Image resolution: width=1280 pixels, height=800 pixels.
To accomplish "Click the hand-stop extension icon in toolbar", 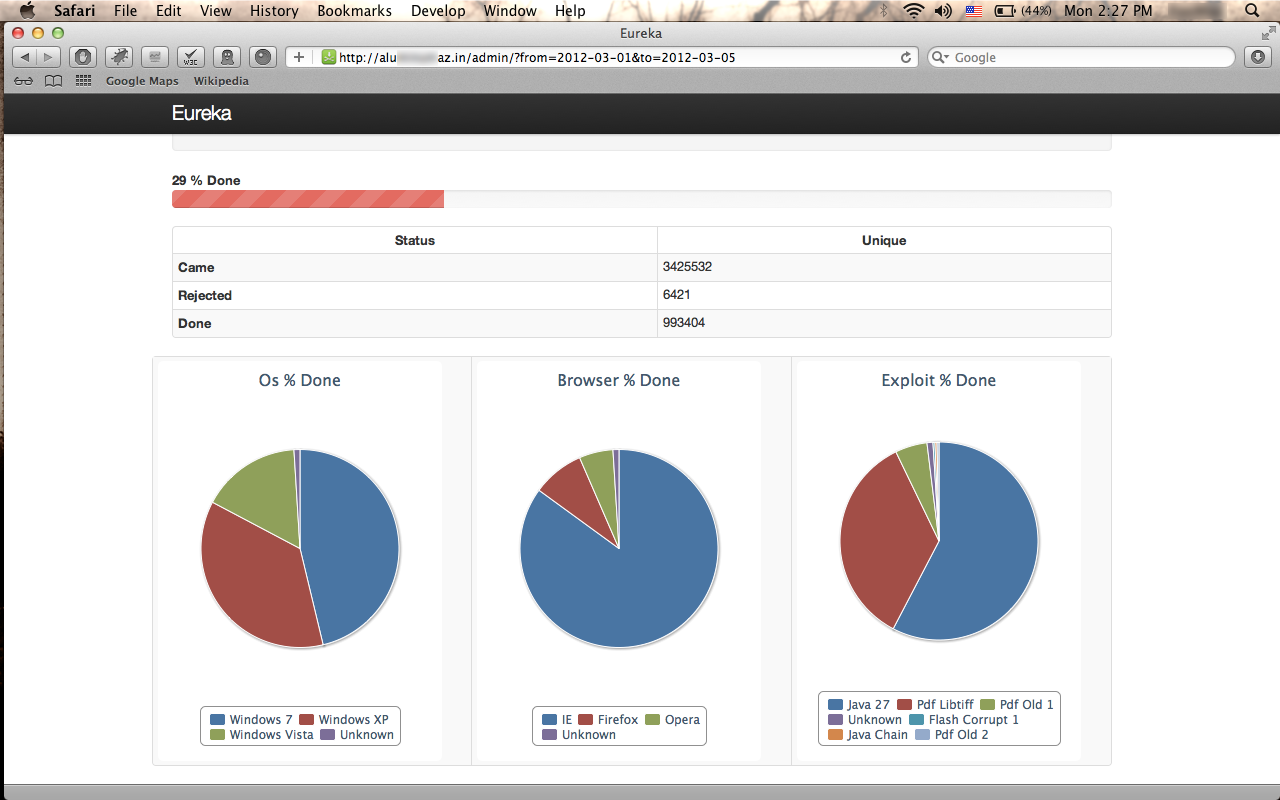I will pyautogui.click(x=82, y=57).
